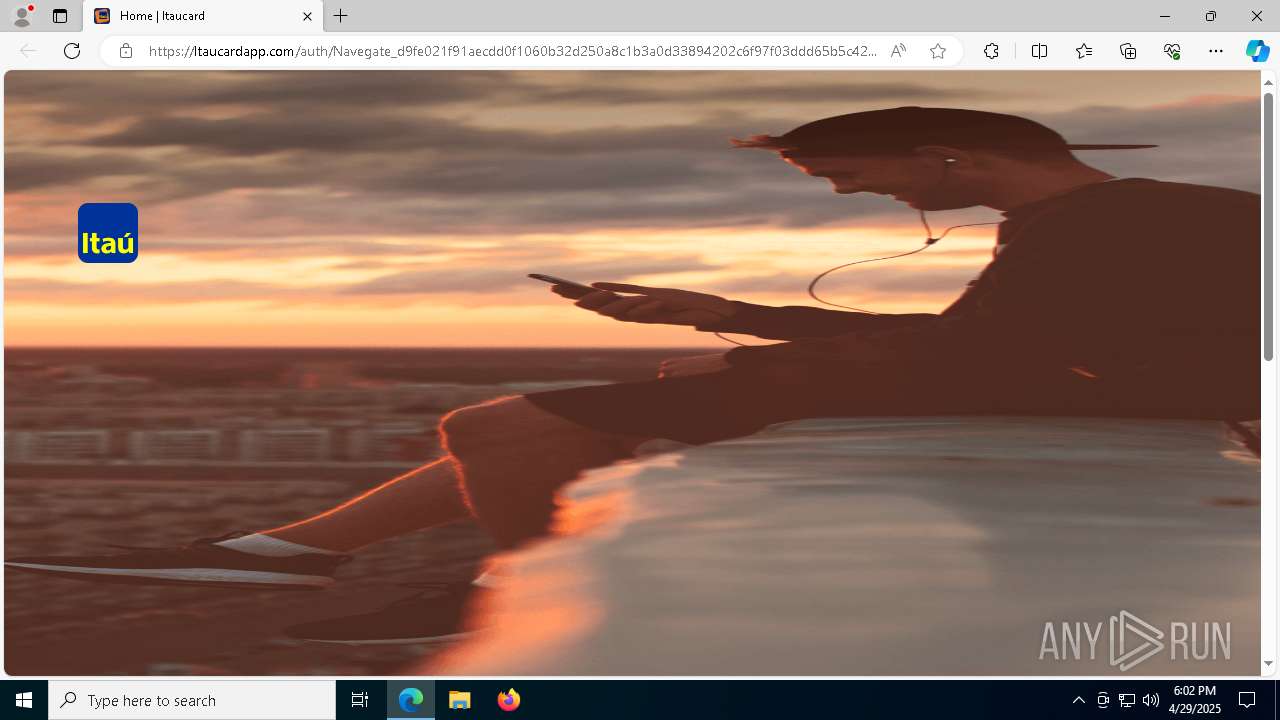Viewport: 1280px width, 720px height.
Task: Restore down the browser window
Action: (1211, 16)
